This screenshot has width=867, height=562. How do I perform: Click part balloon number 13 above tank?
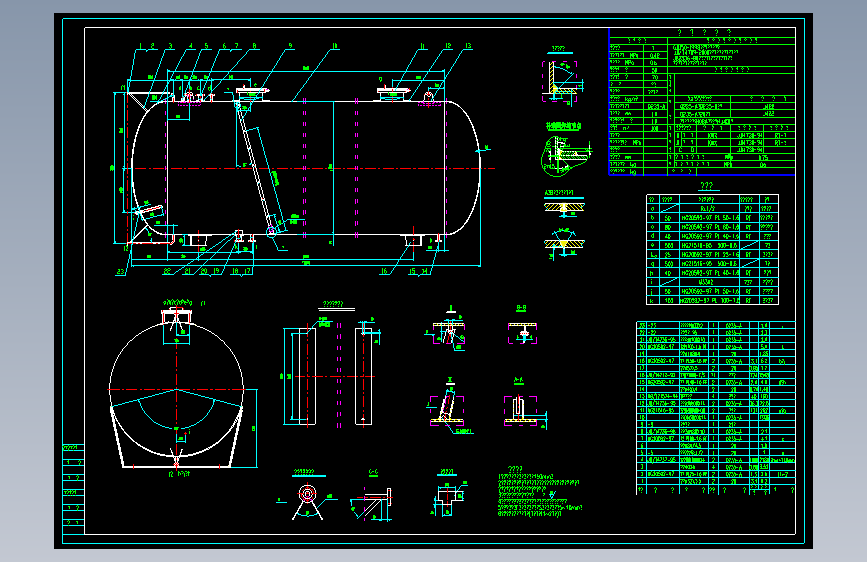(x=468, y=46)
